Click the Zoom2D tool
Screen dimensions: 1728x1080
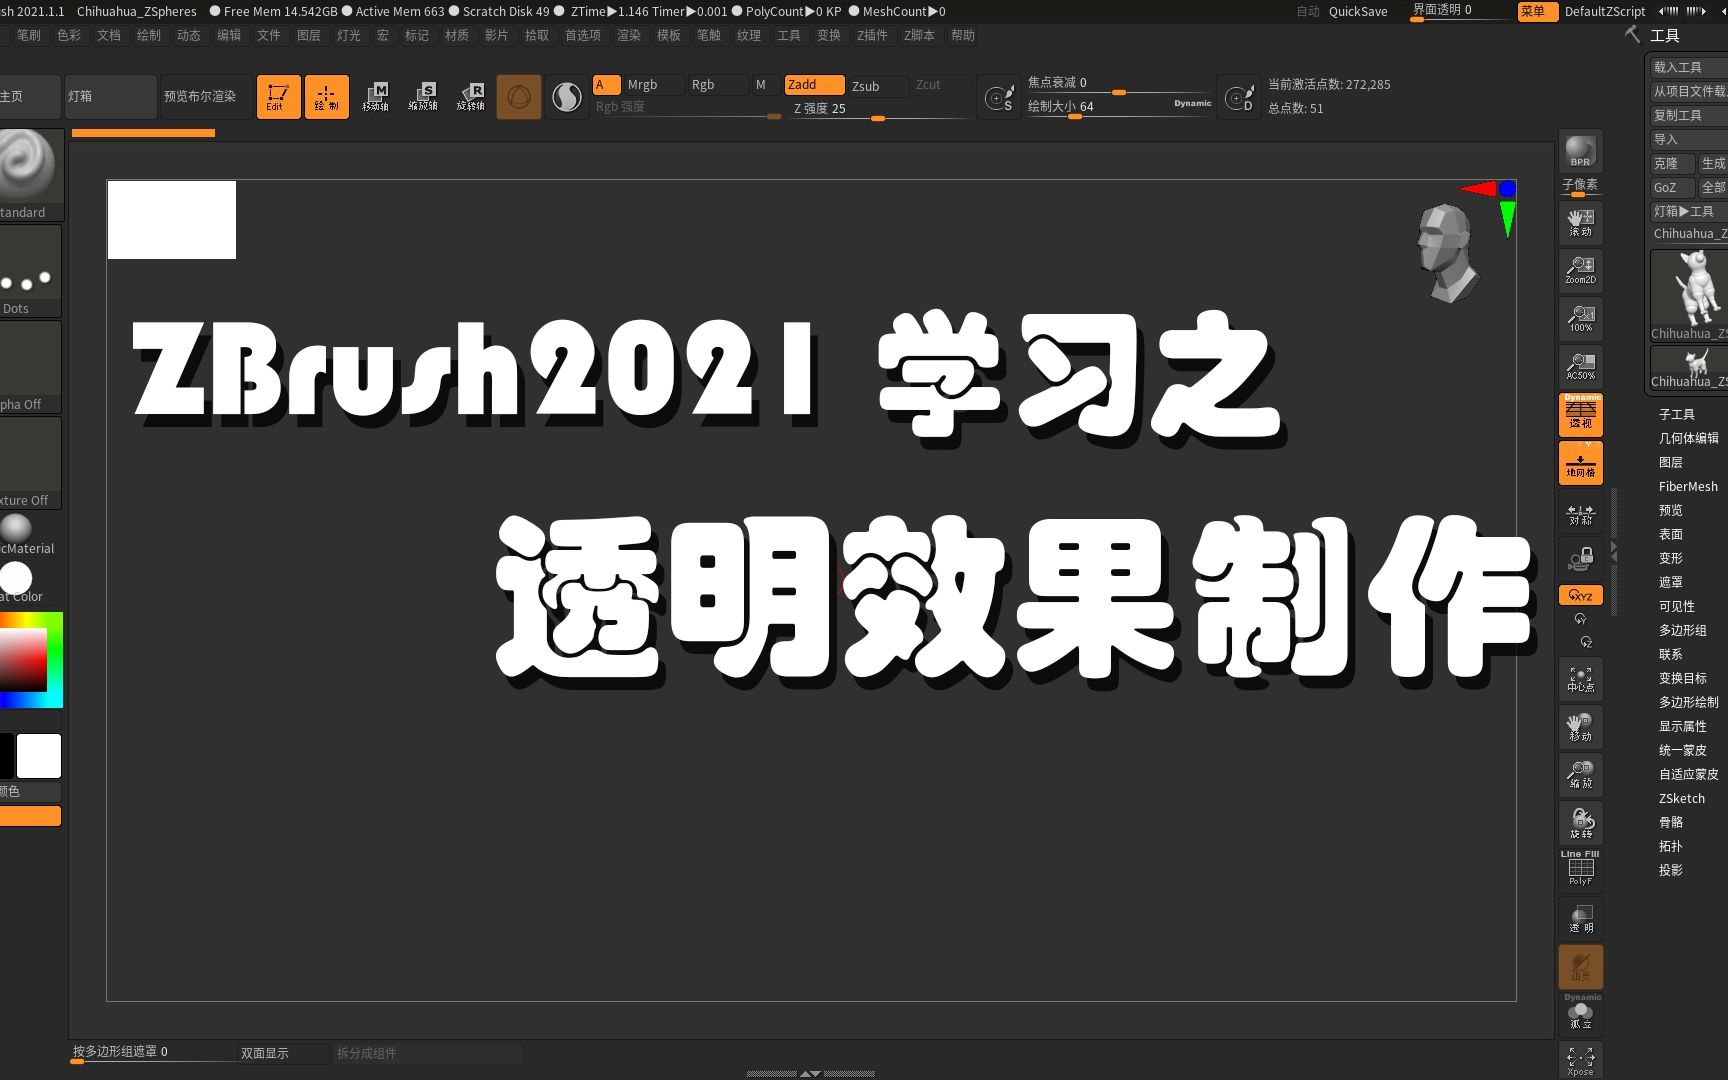[x=1580, y=270]
